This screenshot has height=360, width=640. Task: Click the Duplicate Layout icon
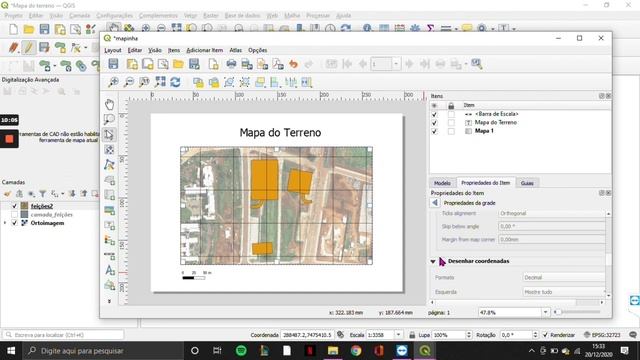point(148,64)
